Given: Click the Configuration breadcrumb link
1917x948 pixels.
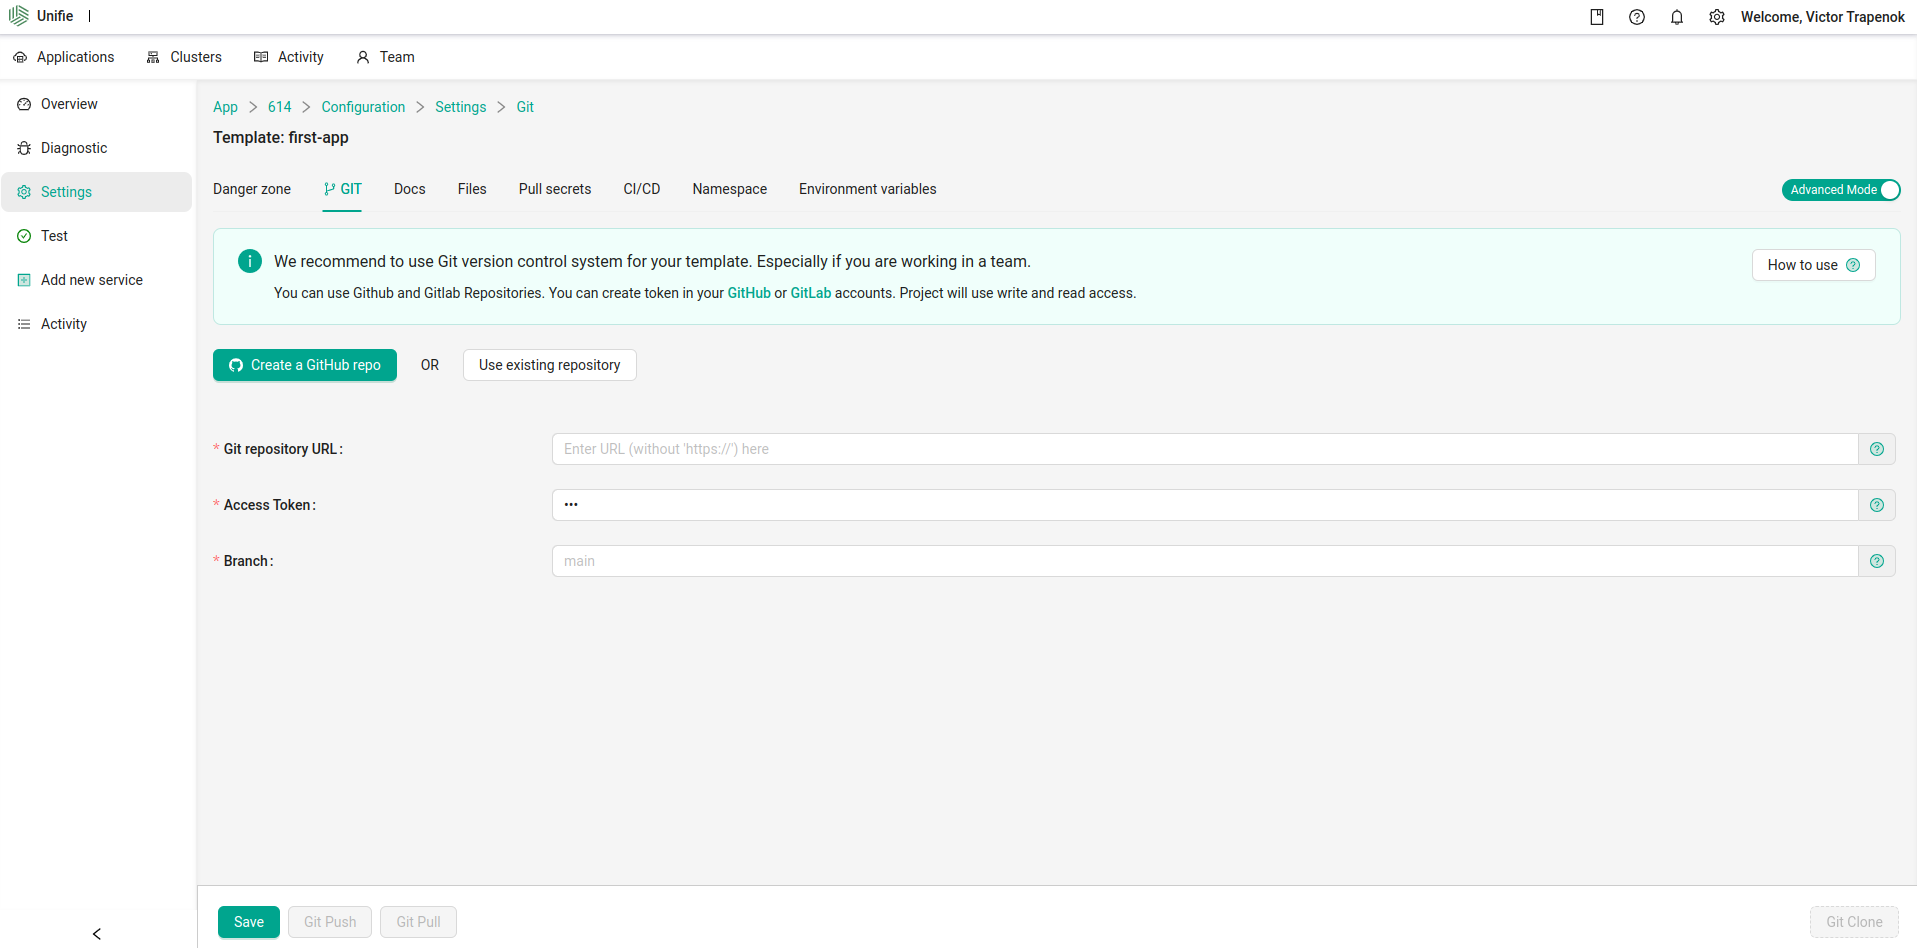Looking at the screenshot, I should point(363,107).
